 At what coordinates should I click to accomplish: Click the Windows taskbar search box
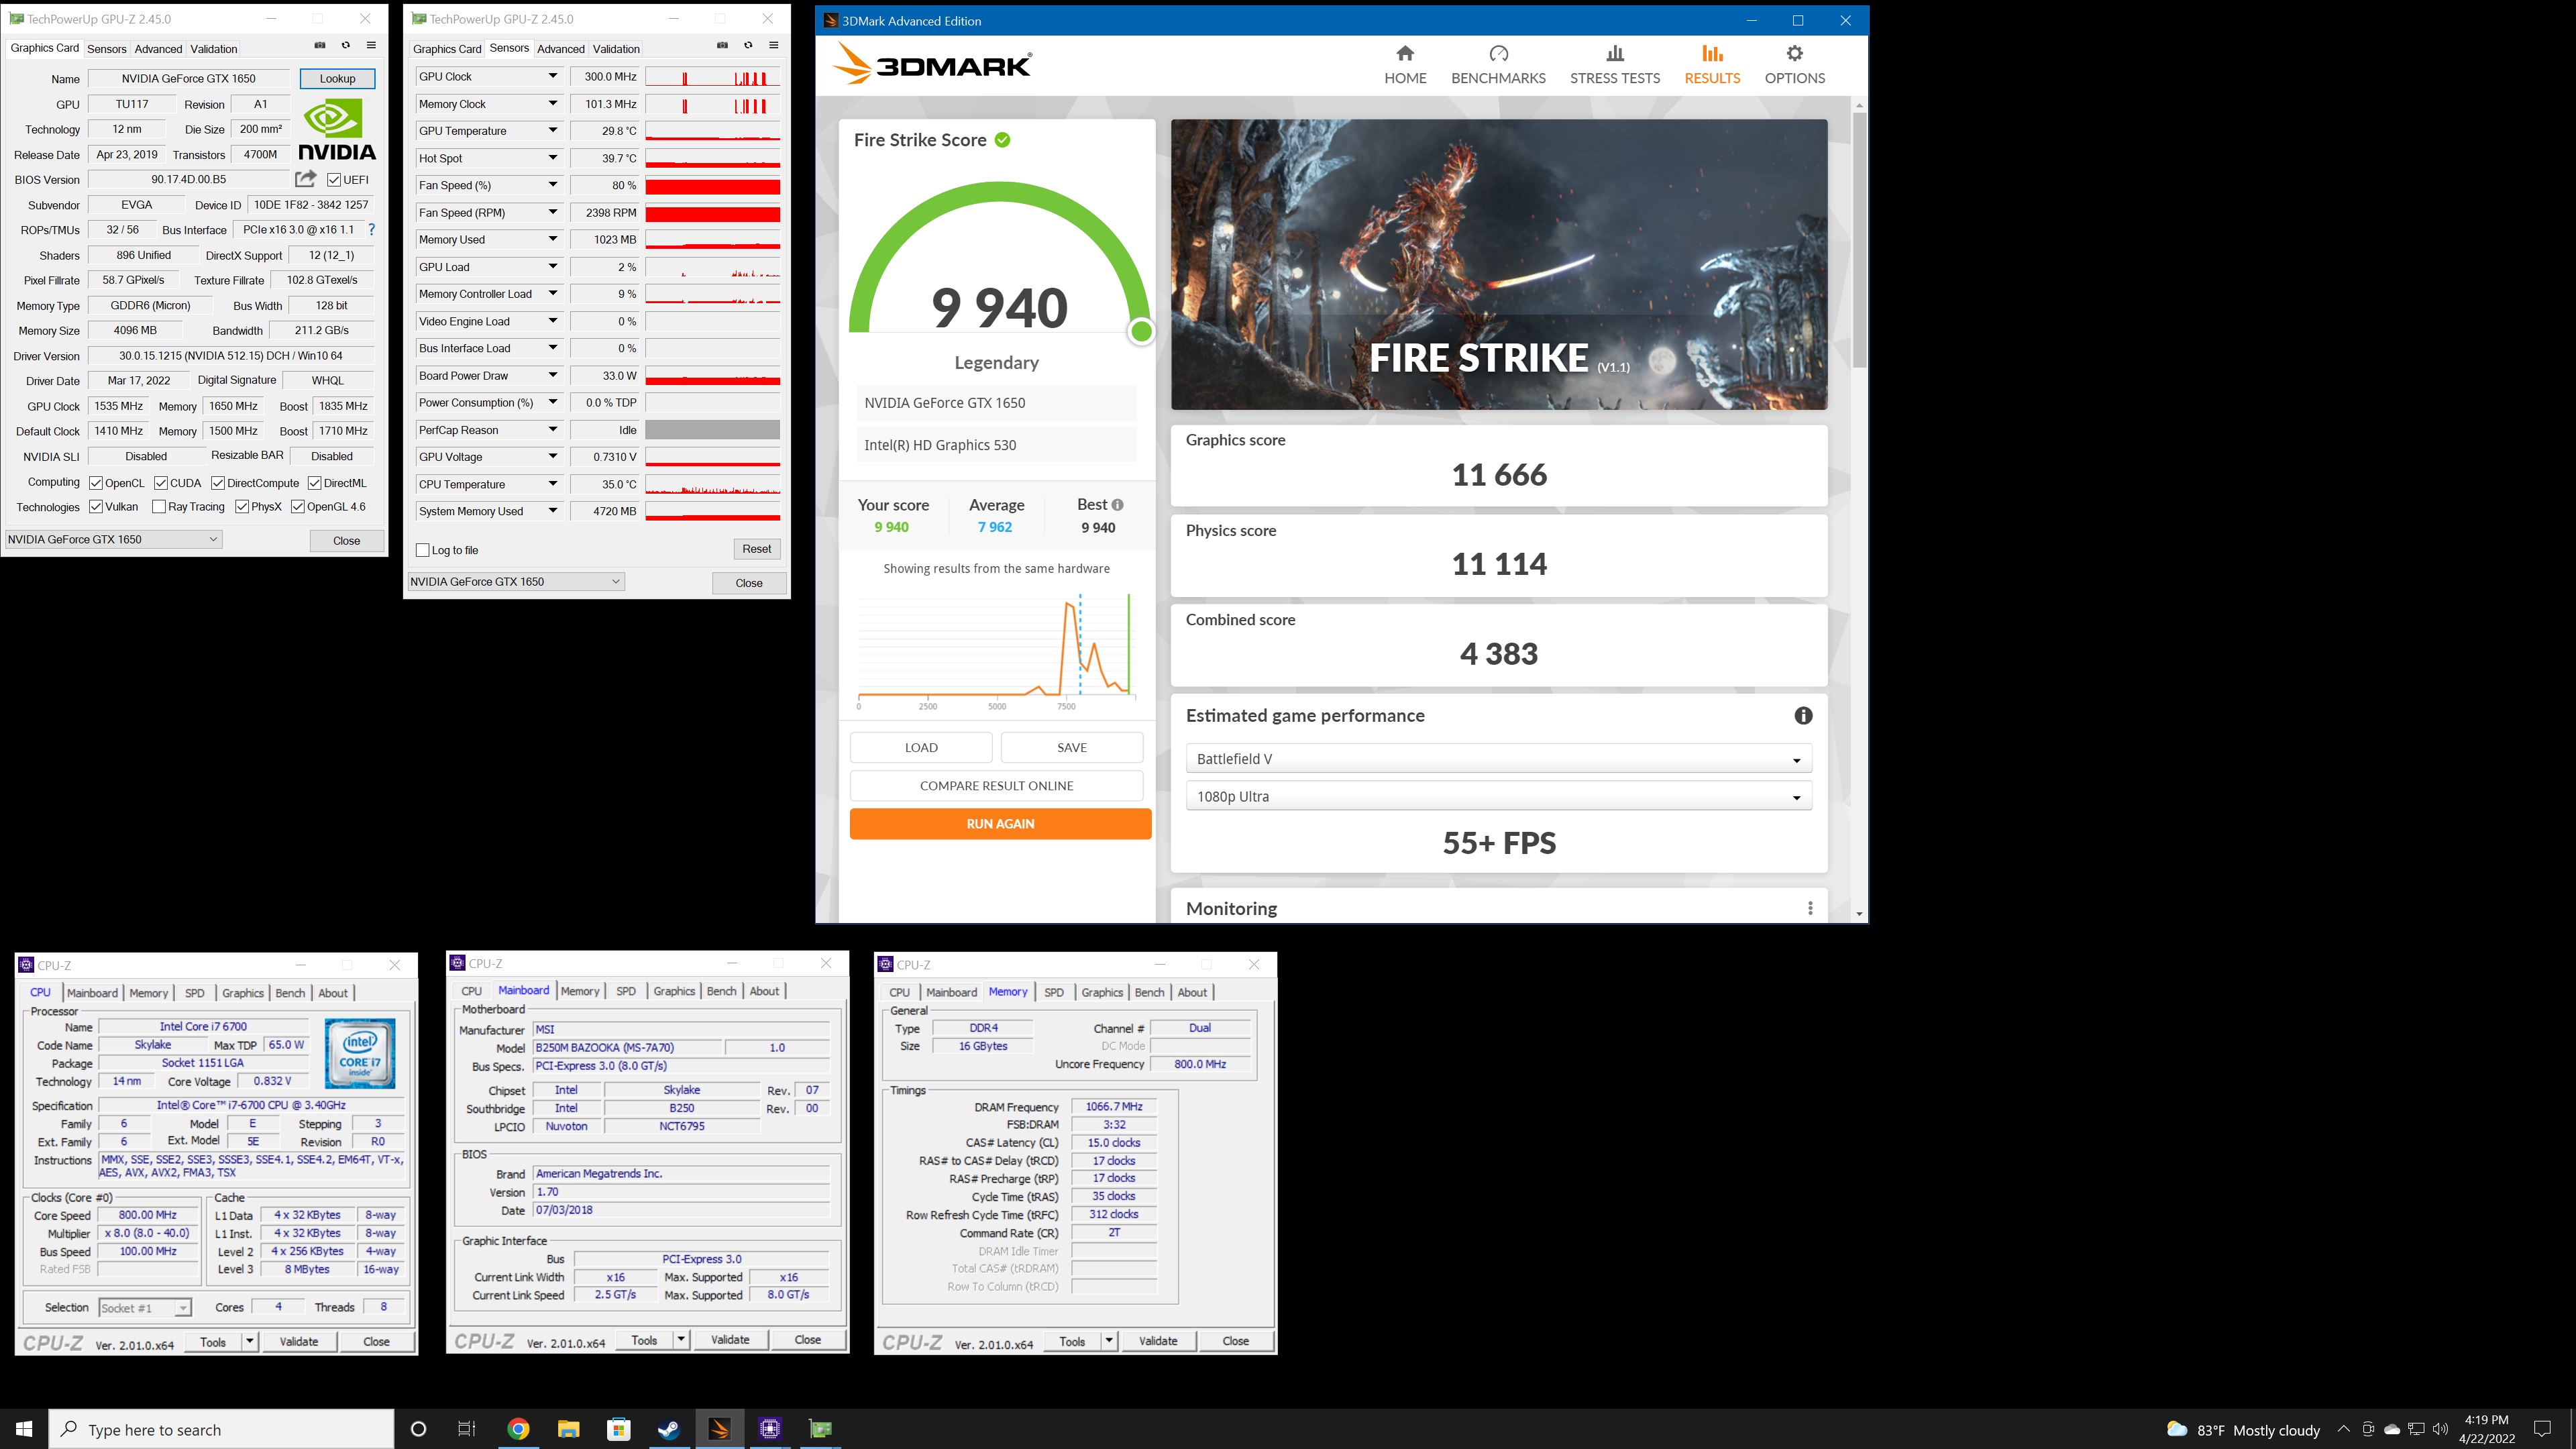[x=221, y=1429]
